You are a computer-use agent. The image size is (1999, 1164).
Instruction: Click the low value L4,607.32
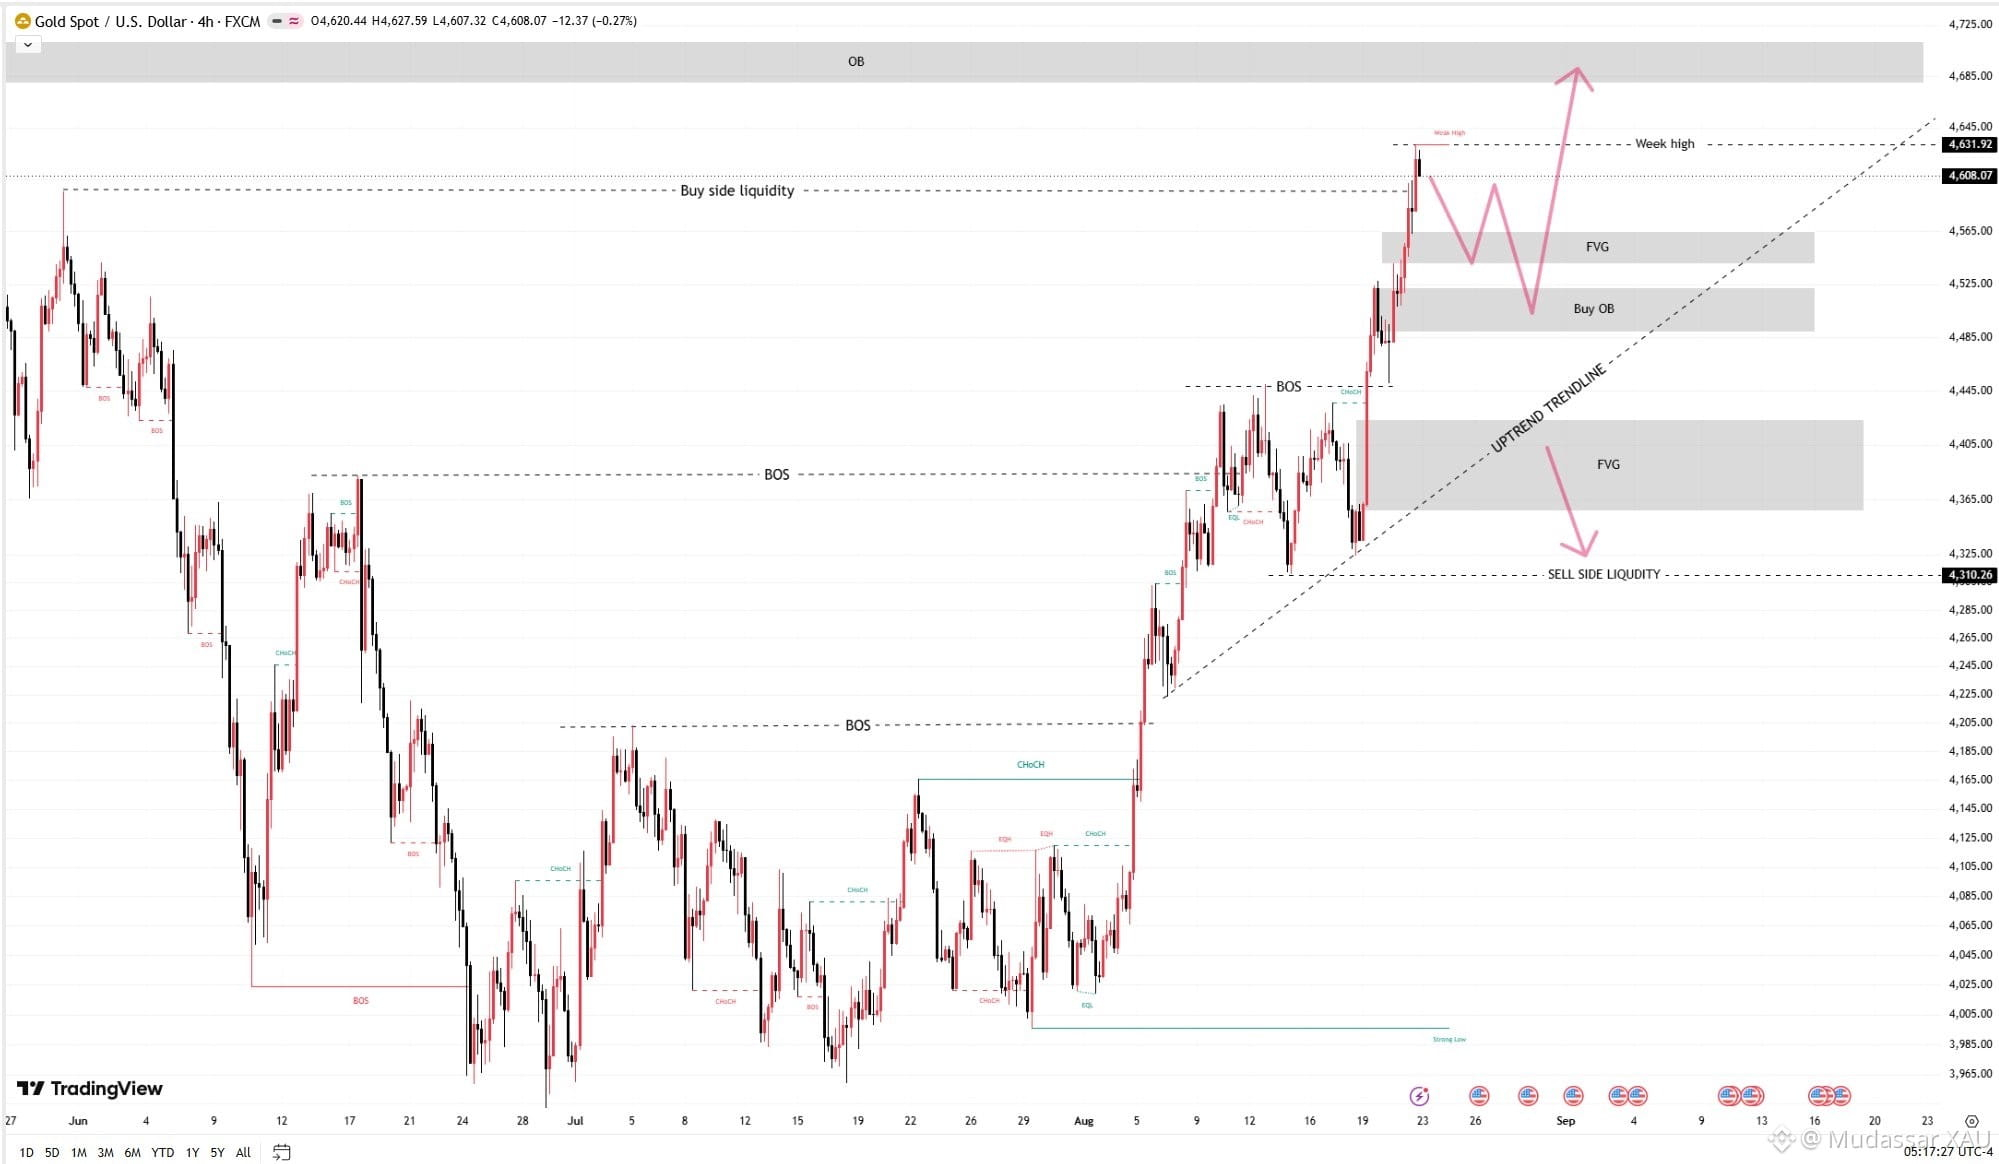point(459,21)
